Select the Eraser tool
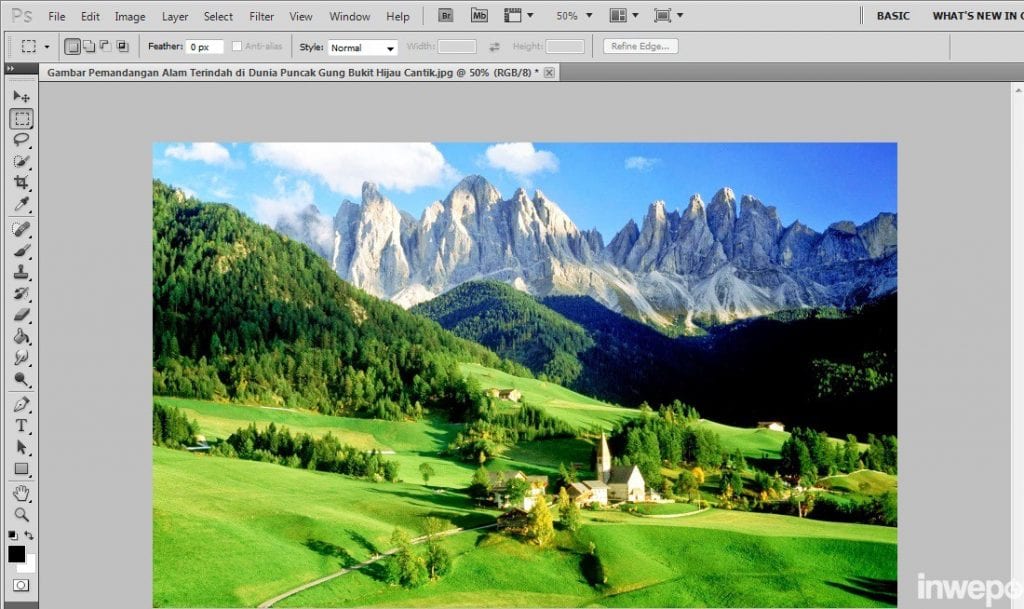Screen dimensions: 1024x609 (21, 315)
